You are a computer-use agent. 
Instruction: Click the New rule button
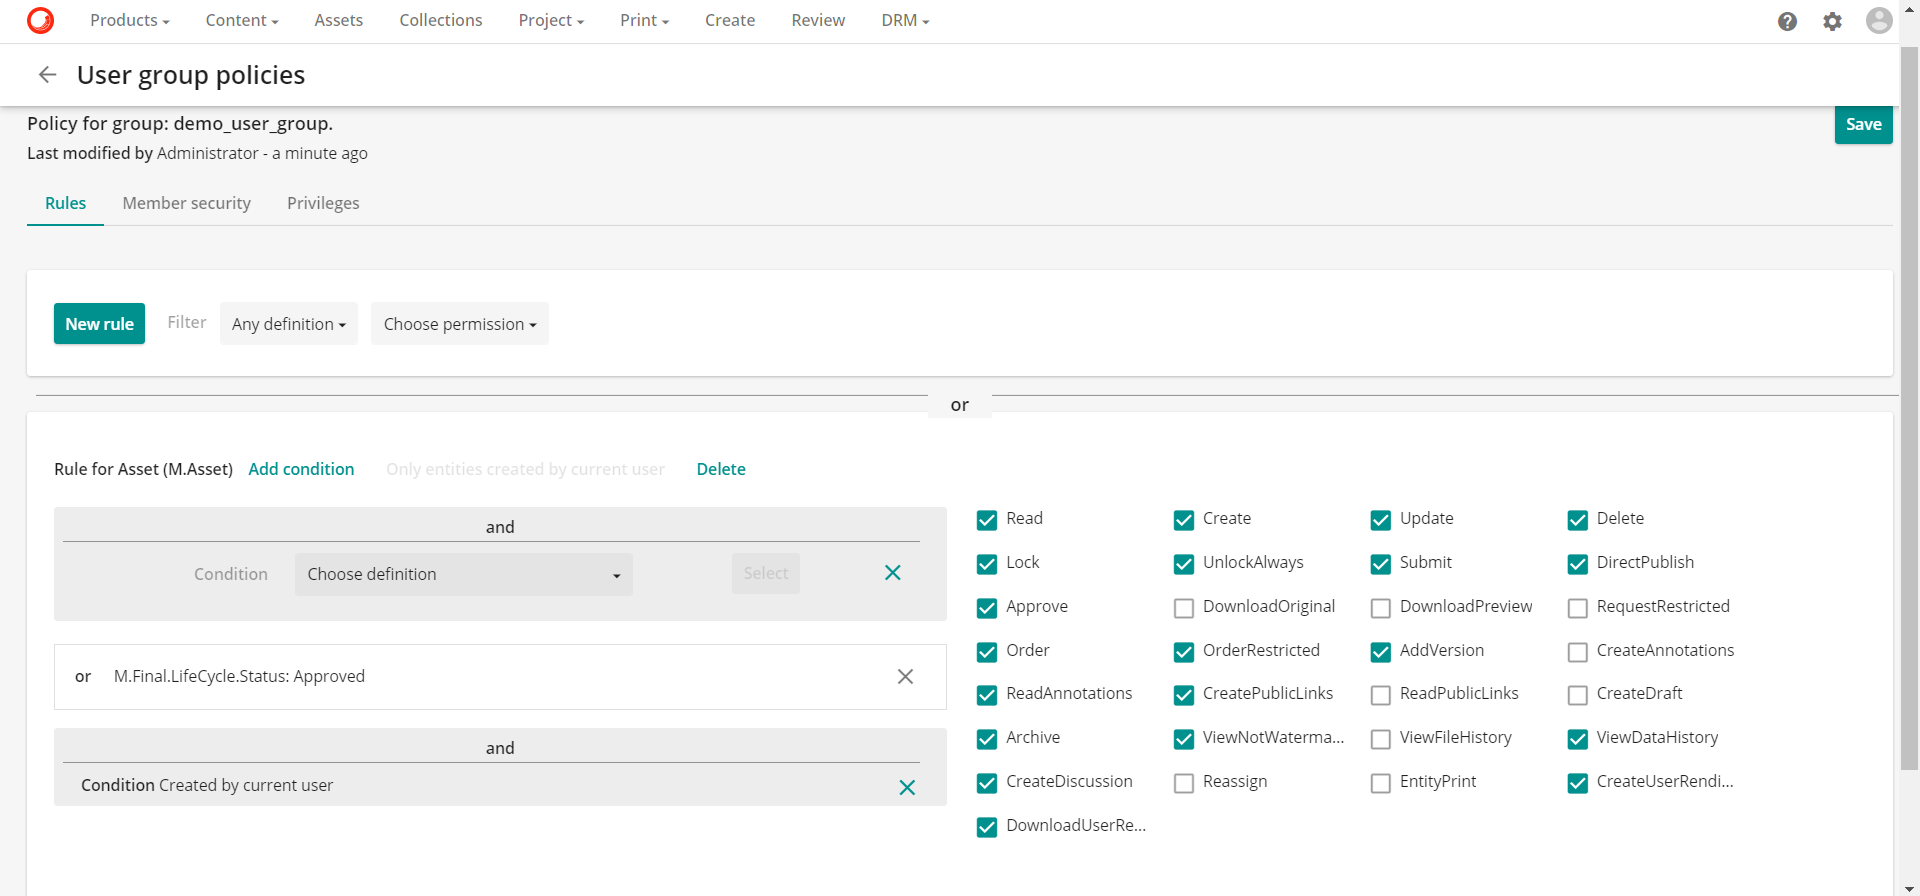pyautogui.click(x=99, y=324)
